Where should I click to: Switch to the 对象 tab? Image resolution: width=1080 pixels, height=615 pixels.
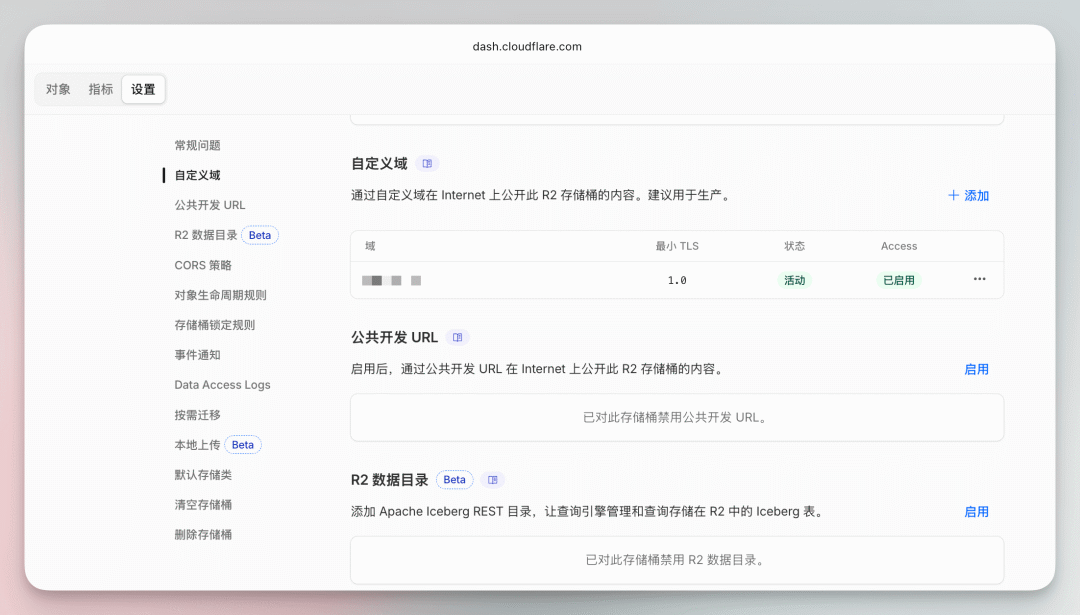[58, 90]
